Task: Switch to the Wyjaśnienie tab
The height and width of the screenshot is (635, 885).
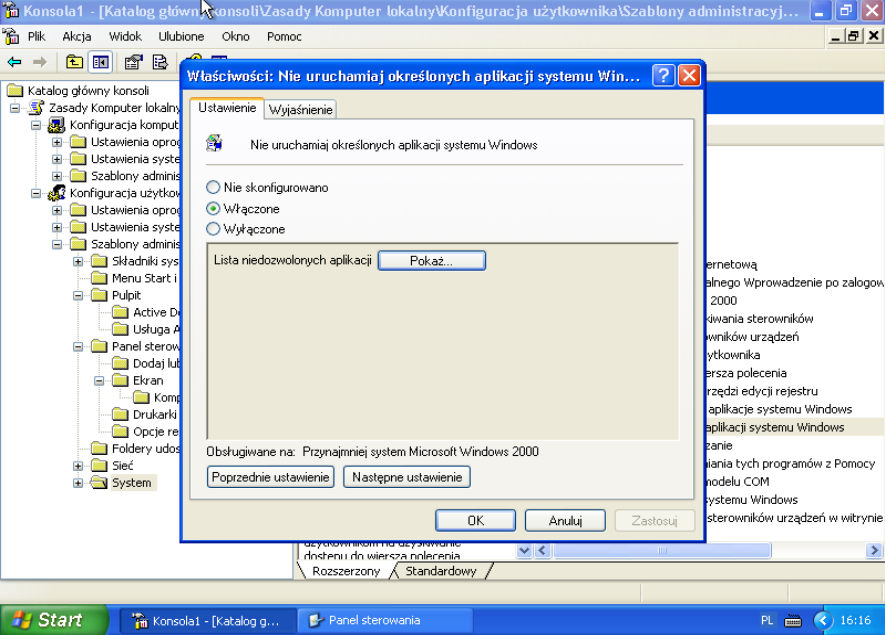Action: coord(300,110)
